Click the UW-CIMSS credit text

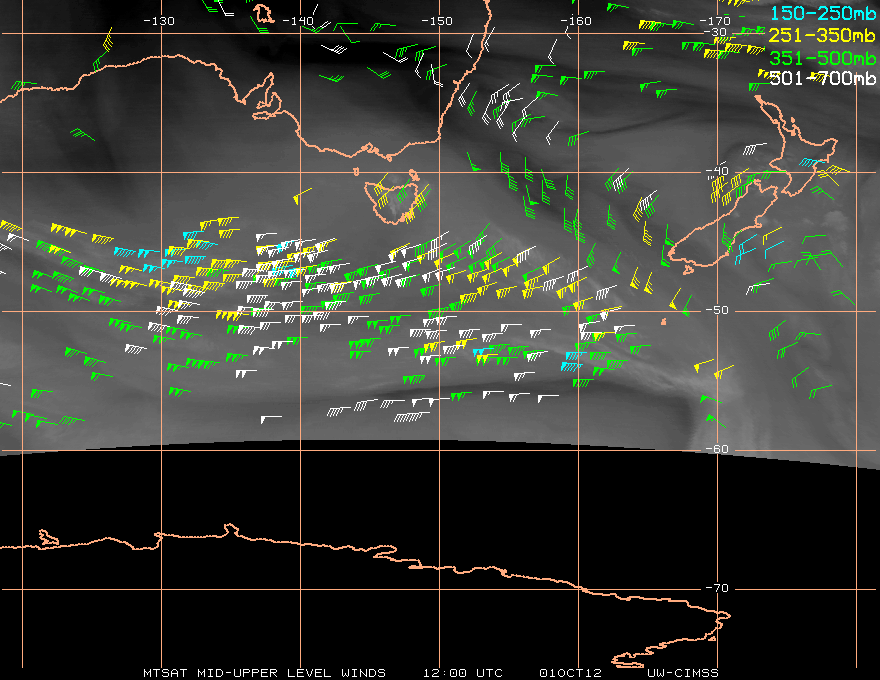pyautogui.click(x=682, y=673)
